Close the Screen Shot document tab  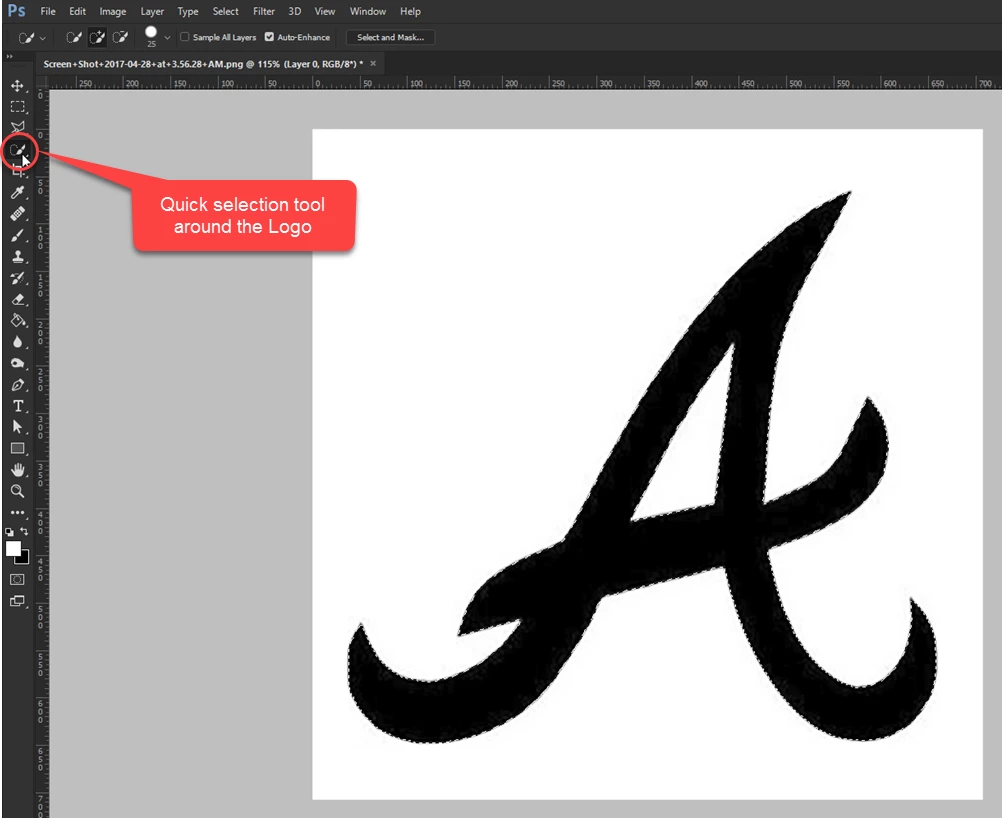[x=373, y=63]
